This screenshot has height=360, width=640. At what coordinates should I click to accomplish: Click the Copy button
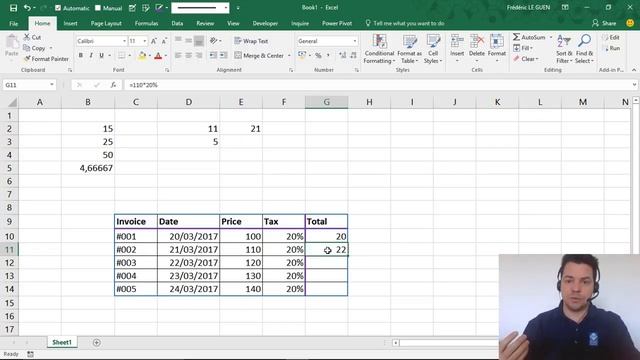pos(34,48)
